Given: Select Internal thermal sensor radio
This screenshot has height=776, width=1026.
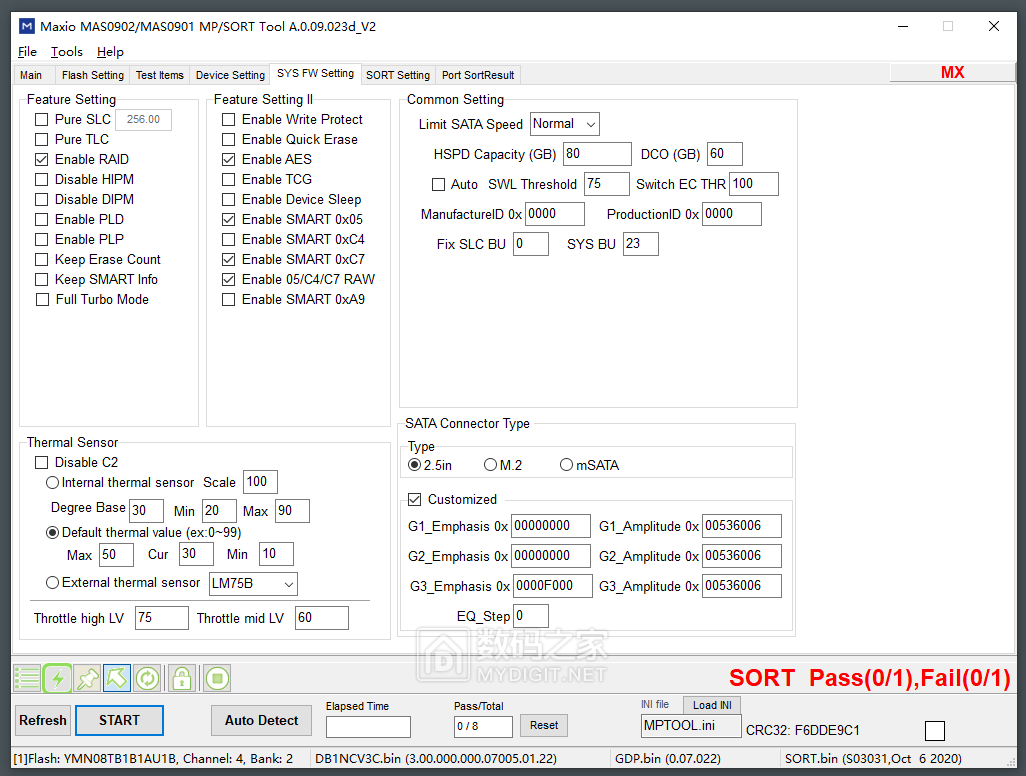Looking at the screenshot, I should click(x=52, y=482).
